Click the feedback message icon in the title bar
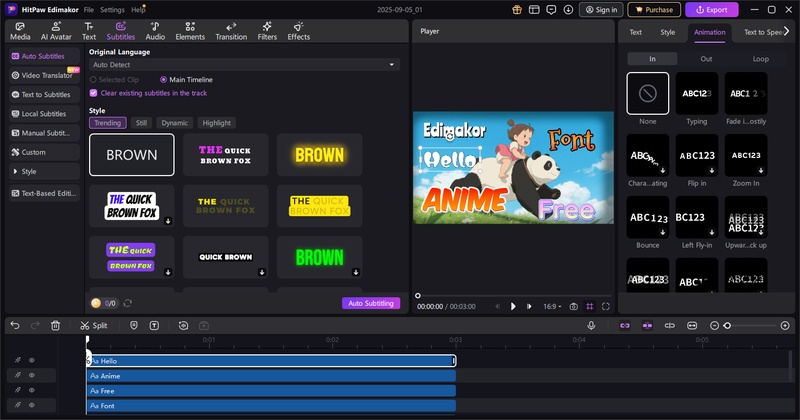 [551, 10]
